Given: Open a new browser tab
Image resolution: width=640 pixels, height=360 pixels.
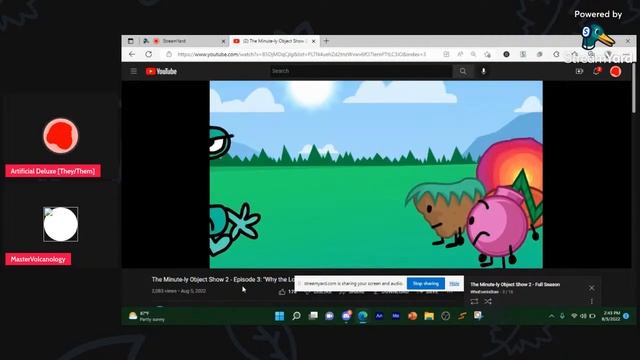Looking at the screenshot, I should point(326,41).
